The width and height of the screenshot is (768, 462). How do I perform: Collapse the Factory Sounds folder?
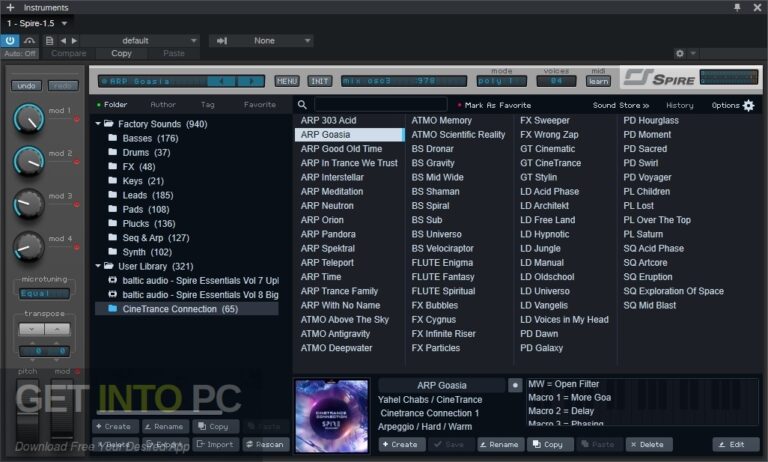[x=98, y=124]
